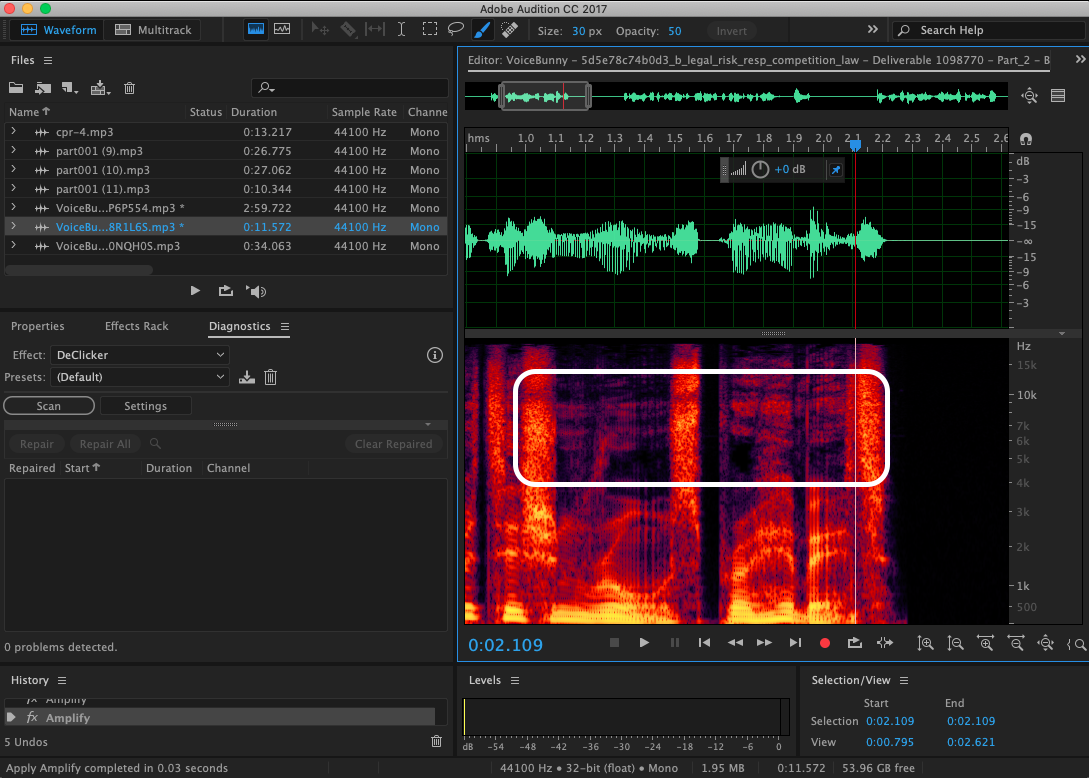Image resolution: width=1089 pixels, height=778 pixels.
Task: Click the DeClicker info icon
Action: (435, 355)
